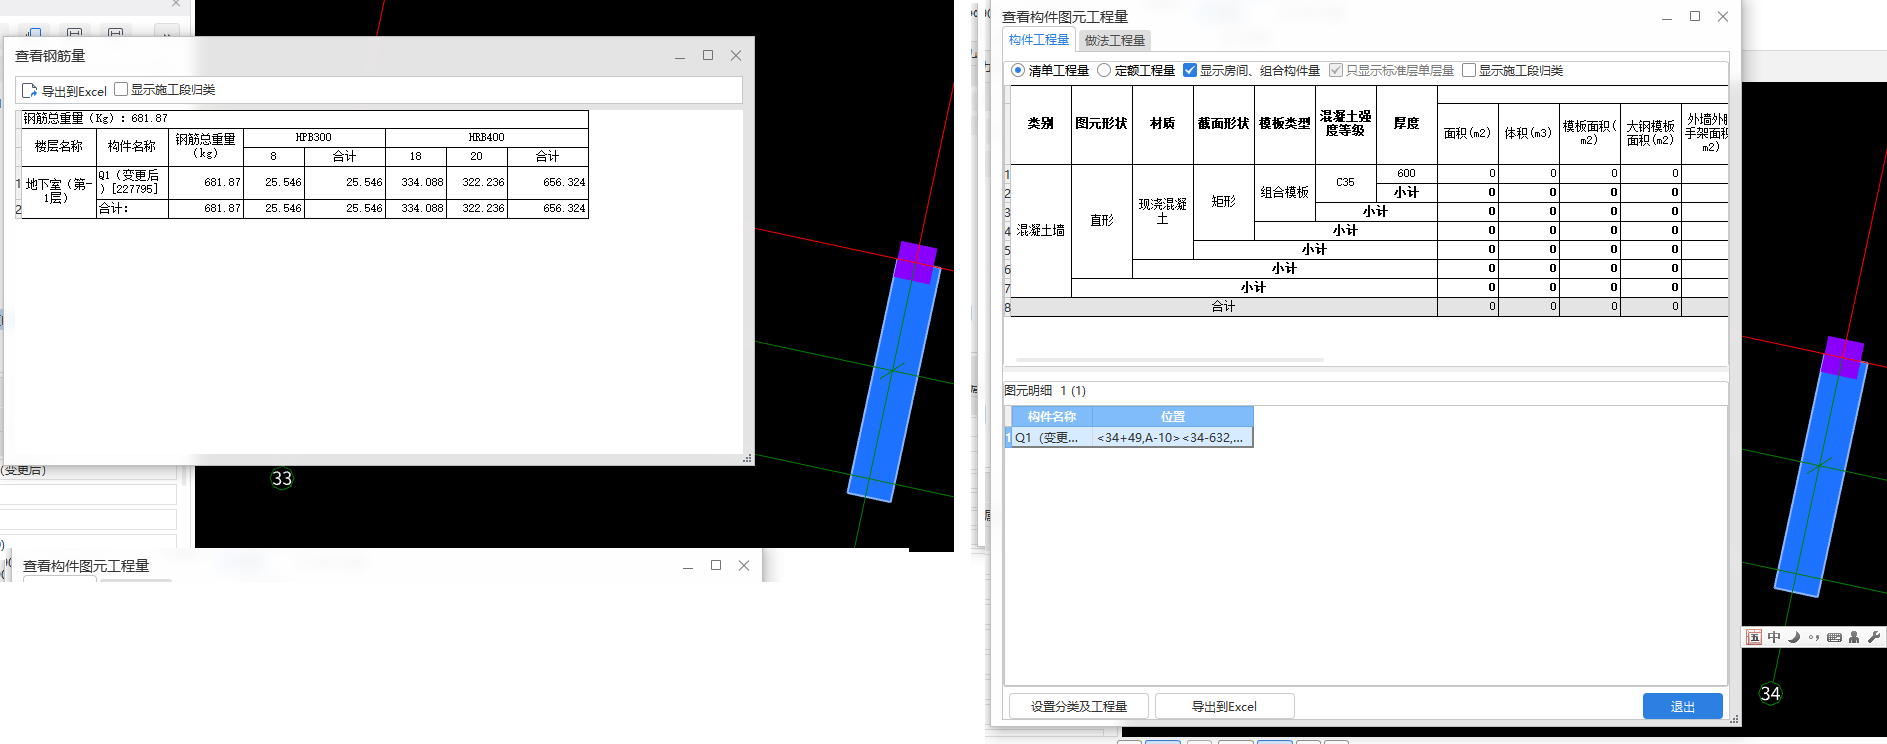This screenshot has width=1887, height=744.
Task: Click the 混凝土墙 category cell
Action: point(1041,230)
